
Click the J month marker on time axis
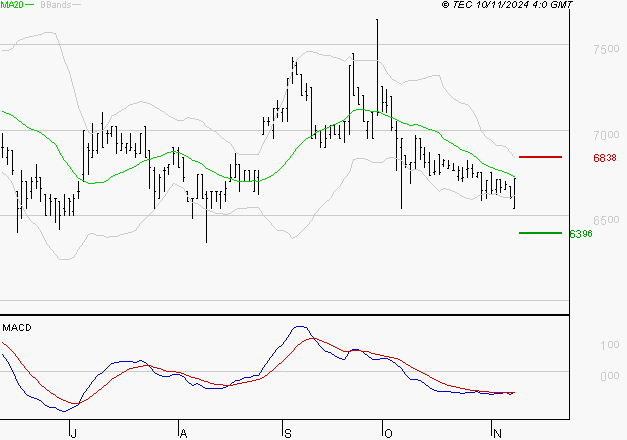coord(73,433)
